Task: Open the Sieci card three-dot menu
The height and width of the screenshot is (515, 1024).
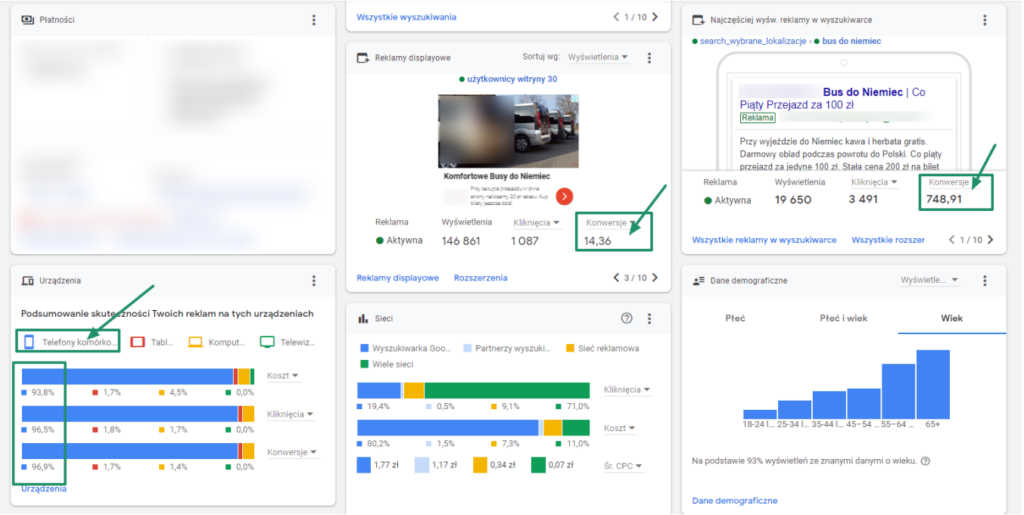Action: 649,318
